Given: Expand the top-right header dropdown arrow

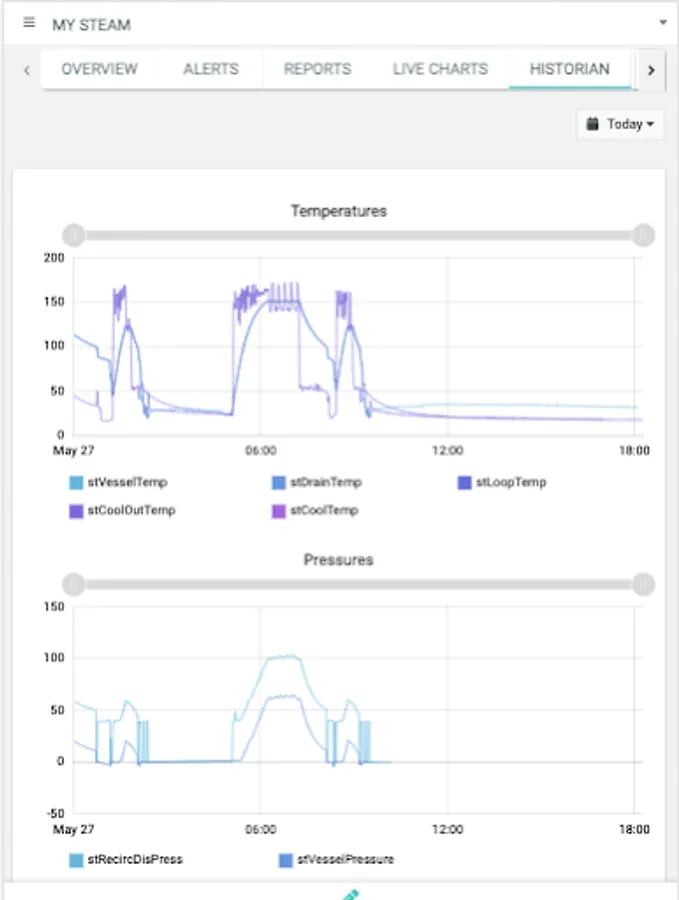Looking at the screenshot, I should [x=663, y=23].
